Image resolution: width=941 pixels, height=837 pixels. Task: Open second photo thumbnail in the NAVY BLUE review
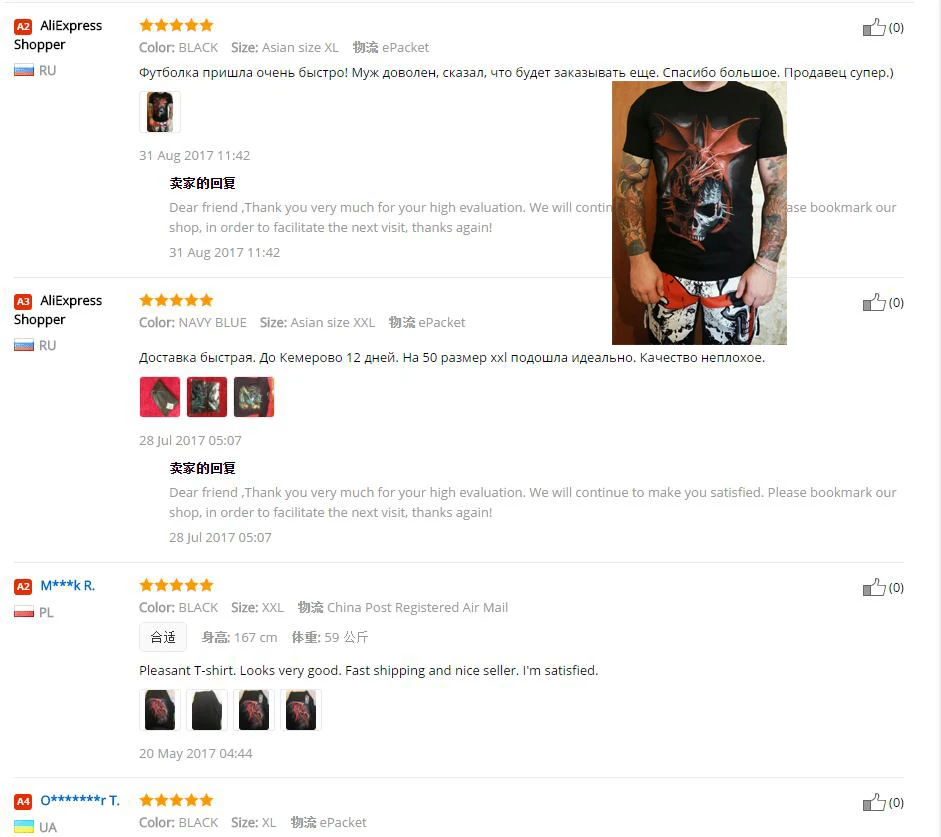point(207,397)
